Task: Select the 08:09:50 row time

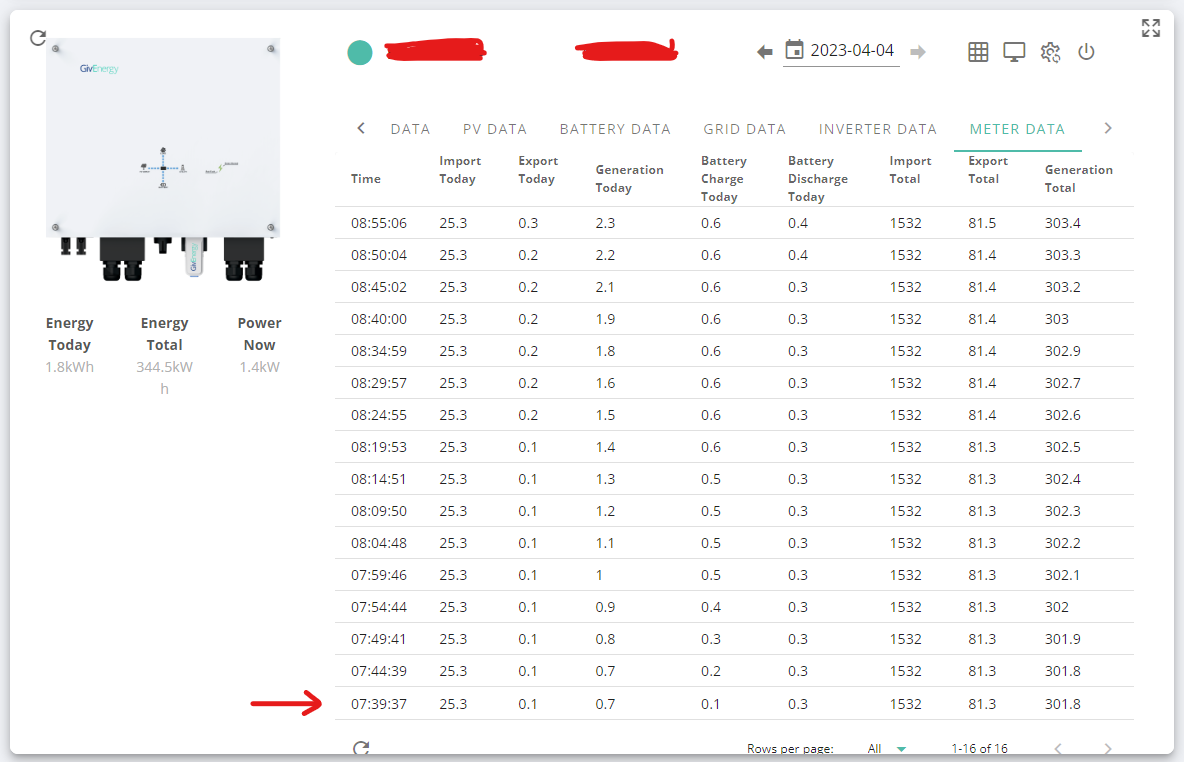Action: [378, 511]
